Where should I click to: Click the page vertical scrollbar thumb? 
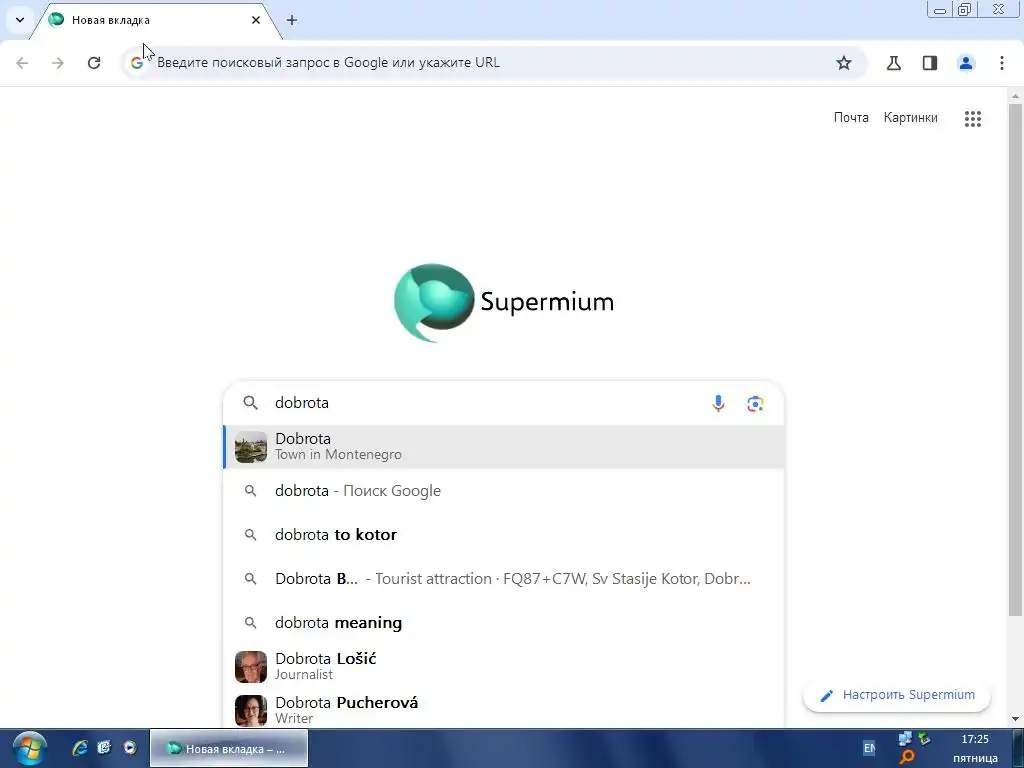[x=1015, y=359]
